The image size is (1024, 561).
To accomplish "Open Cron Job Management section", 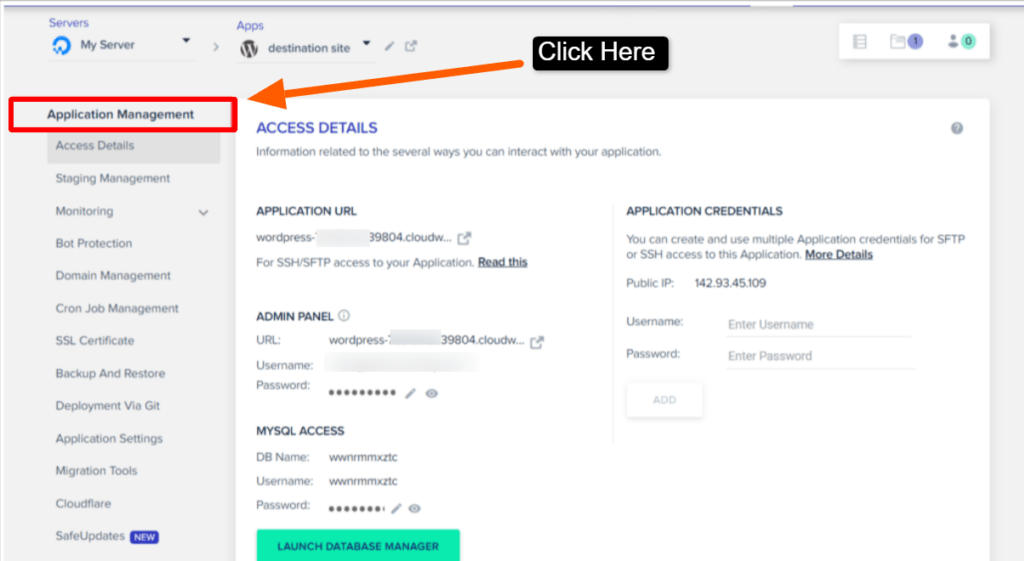I will (x=117, y=308).
